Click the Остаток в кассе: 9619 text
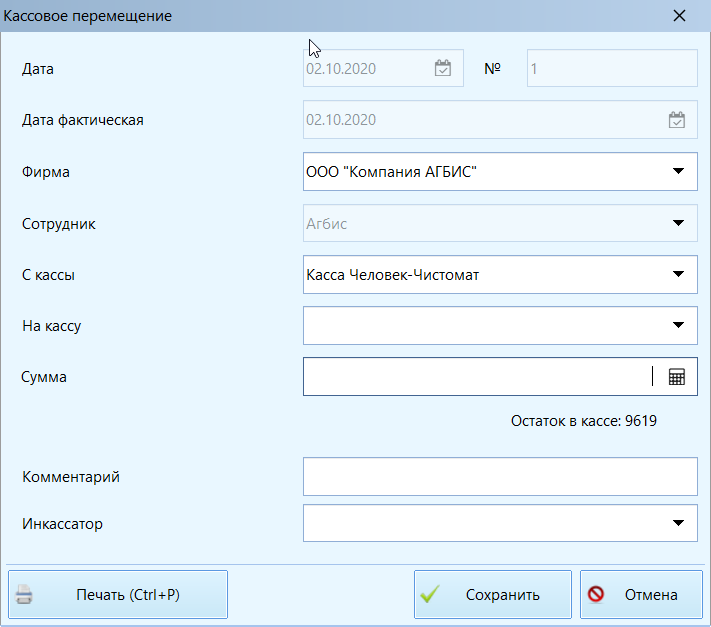This screenshot has width=711, height=627. 583,420
